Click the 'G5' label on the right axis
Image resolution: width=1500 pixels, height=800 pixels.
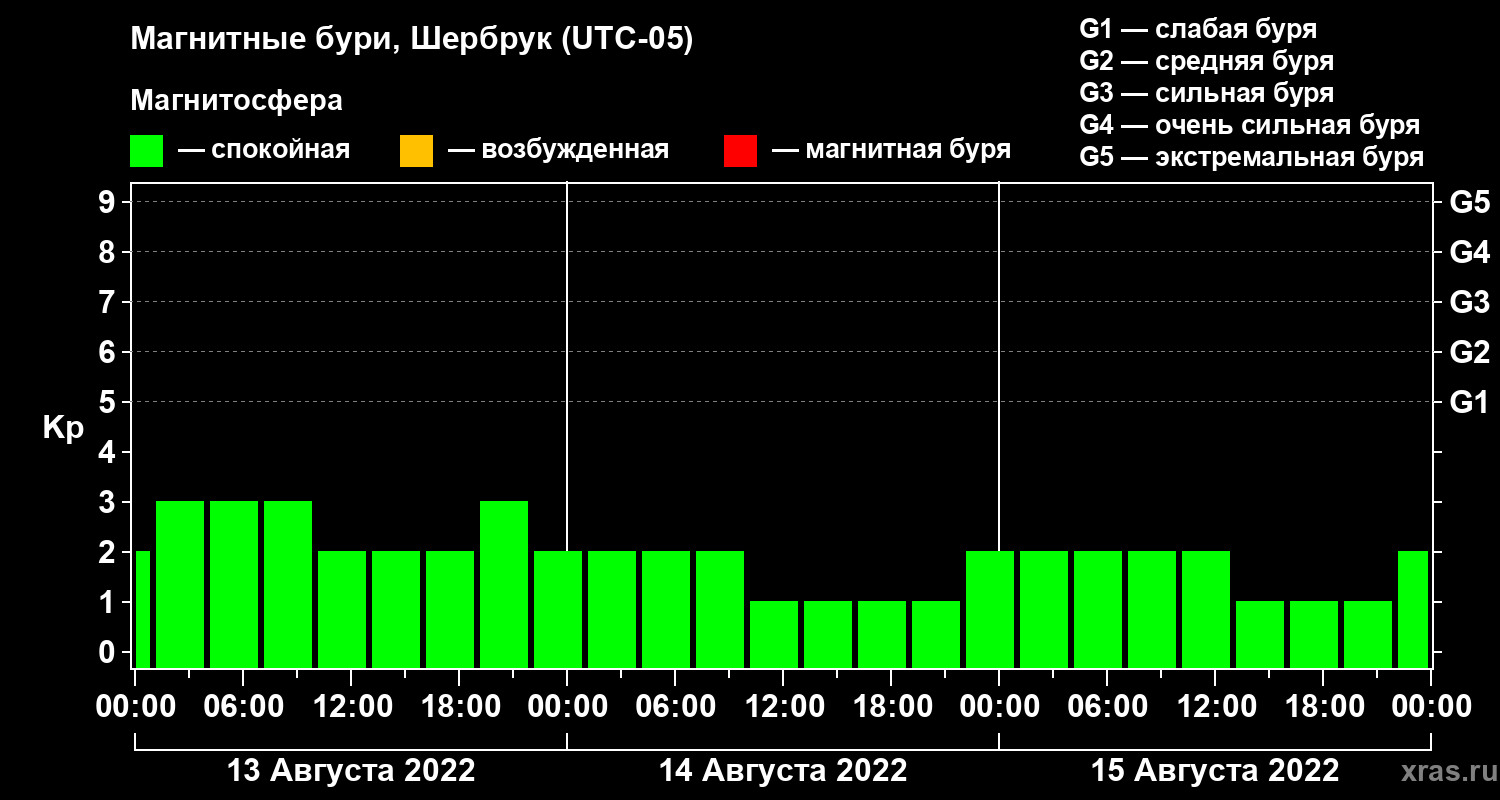pyautogui.click(x=1469, y=202)
